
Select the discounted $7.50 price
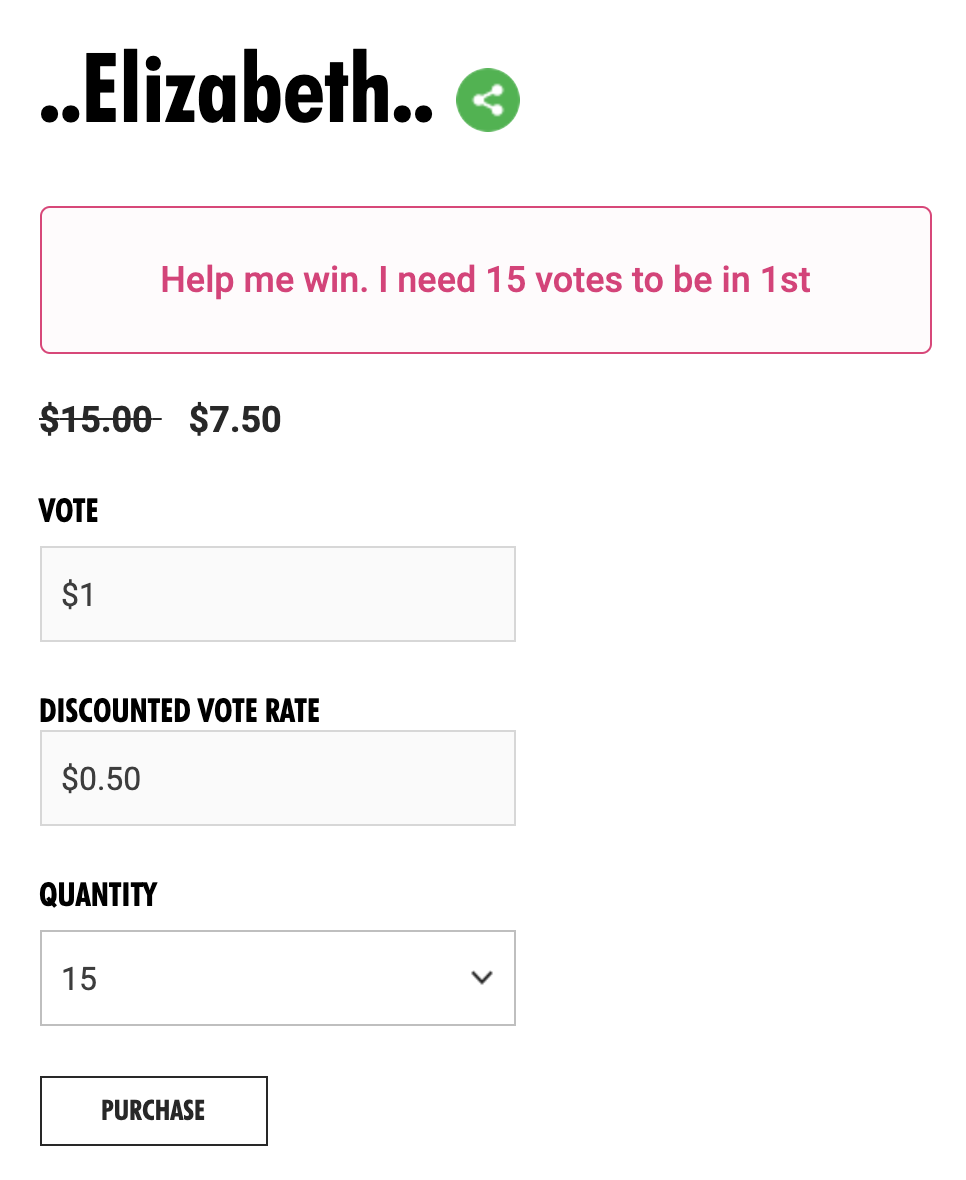235,419
